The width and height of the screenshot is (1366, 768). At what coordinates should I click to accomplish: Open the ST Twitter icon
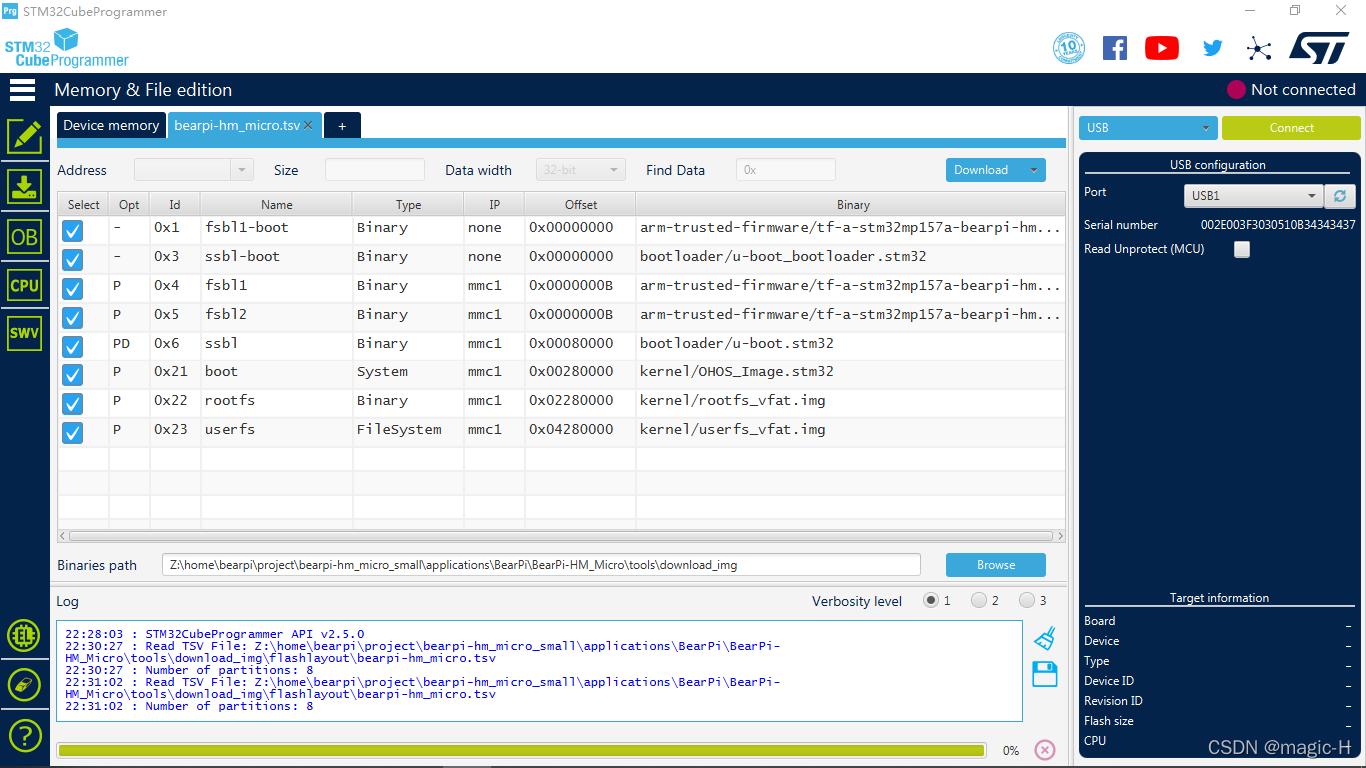(x=1213, y=48)
